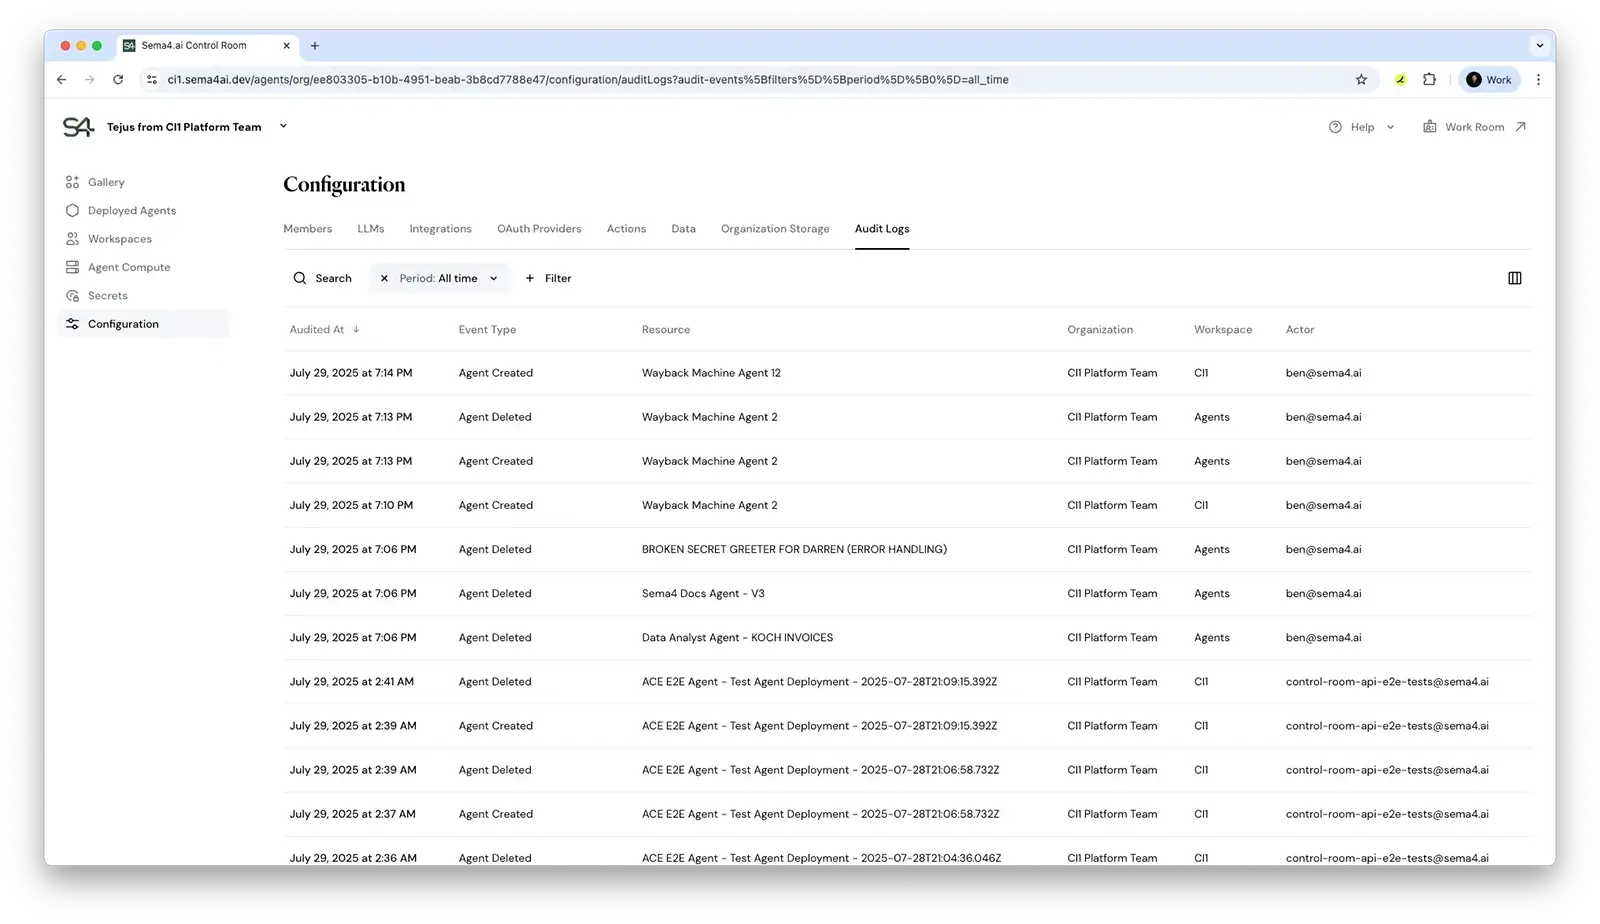Screen dimensions: 1600x924
Task: Clear the Period filter with the X
Action: click(x=384, y=278)
